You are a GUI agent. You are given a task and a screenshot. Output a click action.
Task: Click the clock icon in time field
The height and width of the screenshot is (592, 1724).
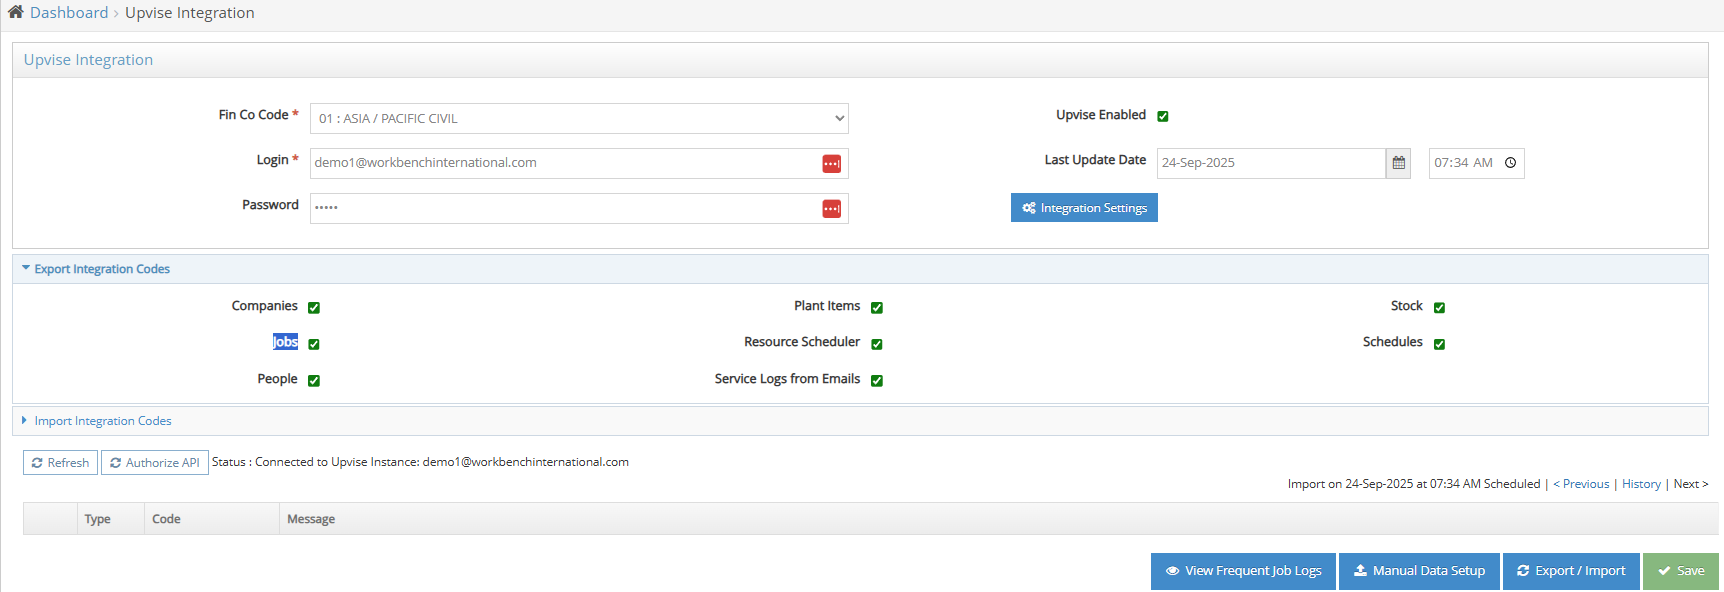tap(1510, 163)
